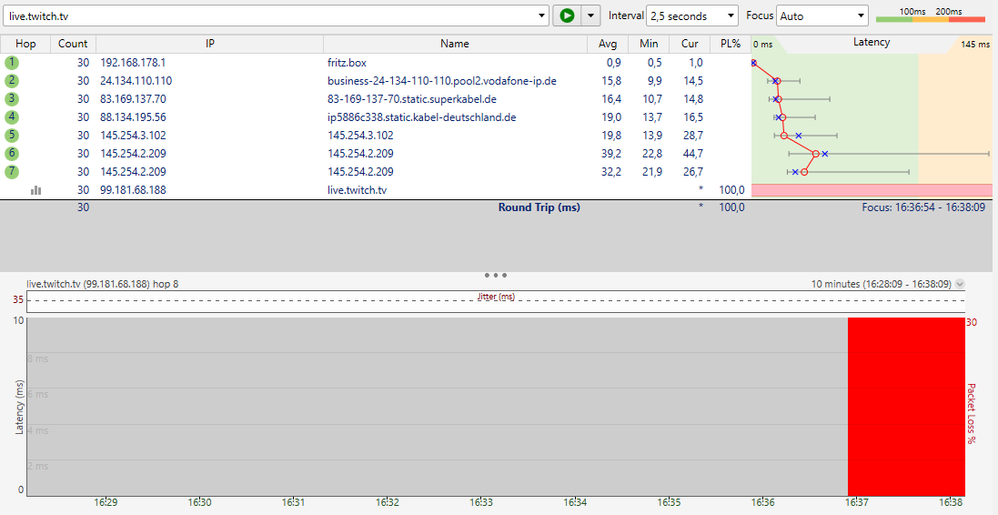Click hop 6 current value 44,7
The height and width of the screenshot is (515, 998).
point(694,153)
